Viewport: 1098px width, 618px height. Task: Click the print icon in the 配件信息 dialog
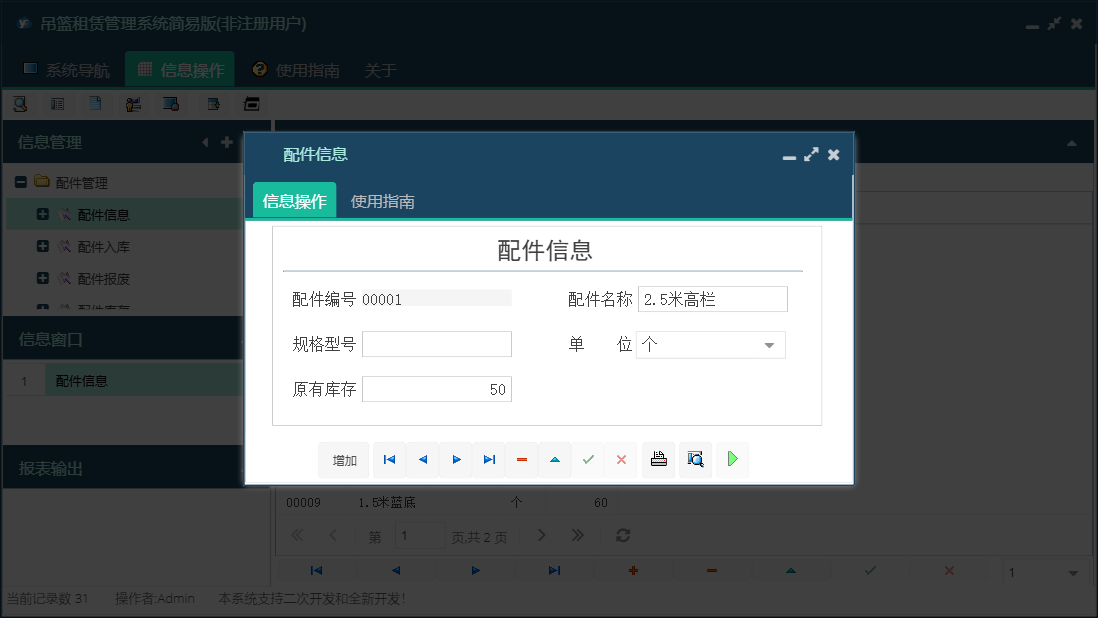tap(658, 459)
